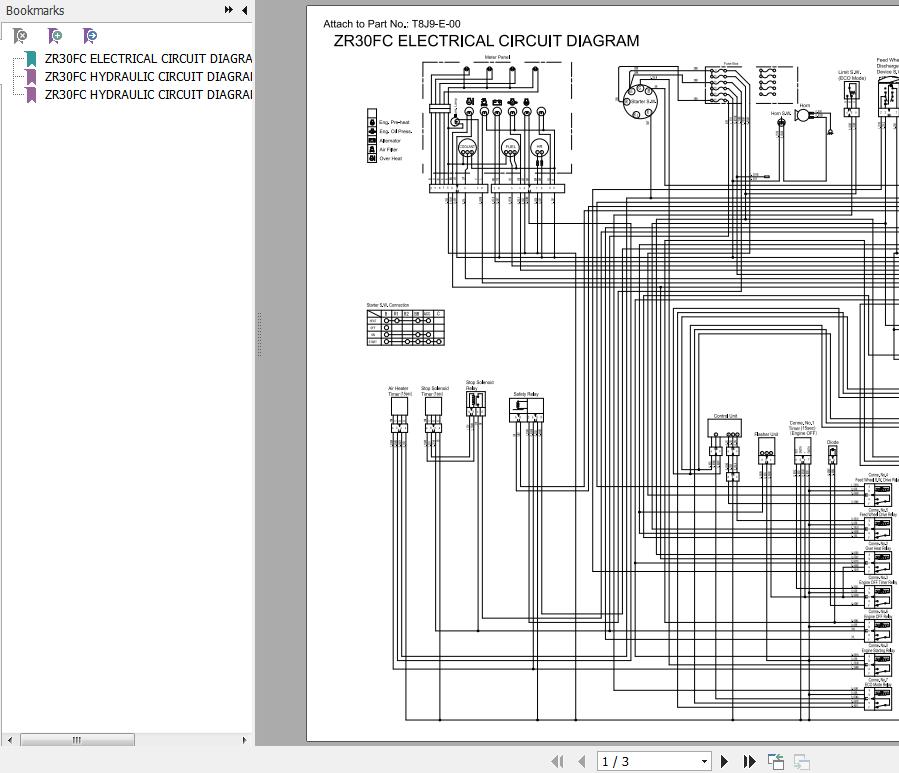Viewport: 899px width, 773px height.
Task: Go to the first page
Action: coord(557,762)
